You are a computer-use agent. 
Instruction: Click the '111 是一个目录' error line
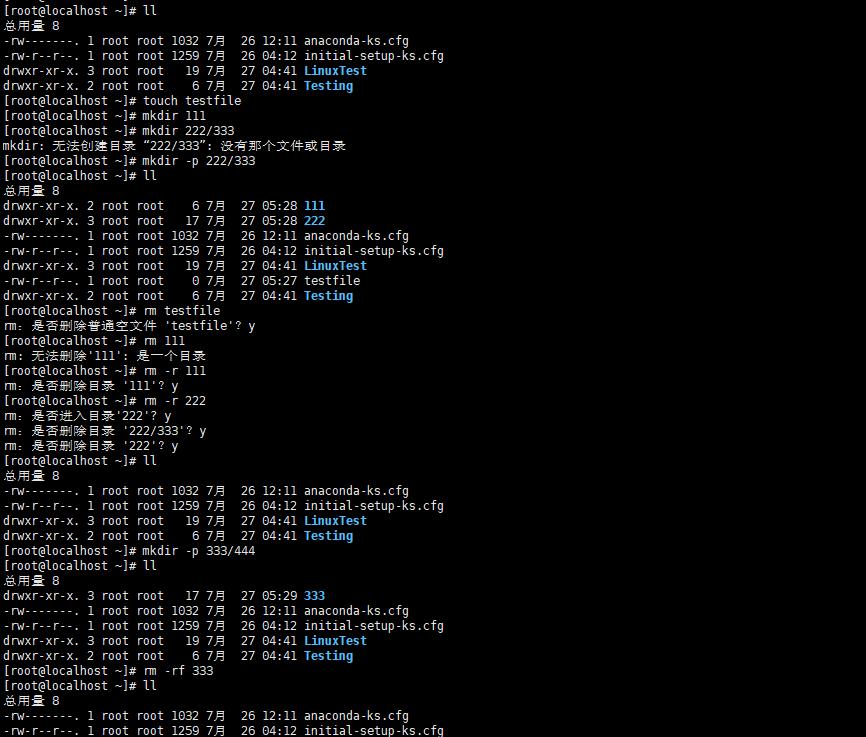[105, 356]
